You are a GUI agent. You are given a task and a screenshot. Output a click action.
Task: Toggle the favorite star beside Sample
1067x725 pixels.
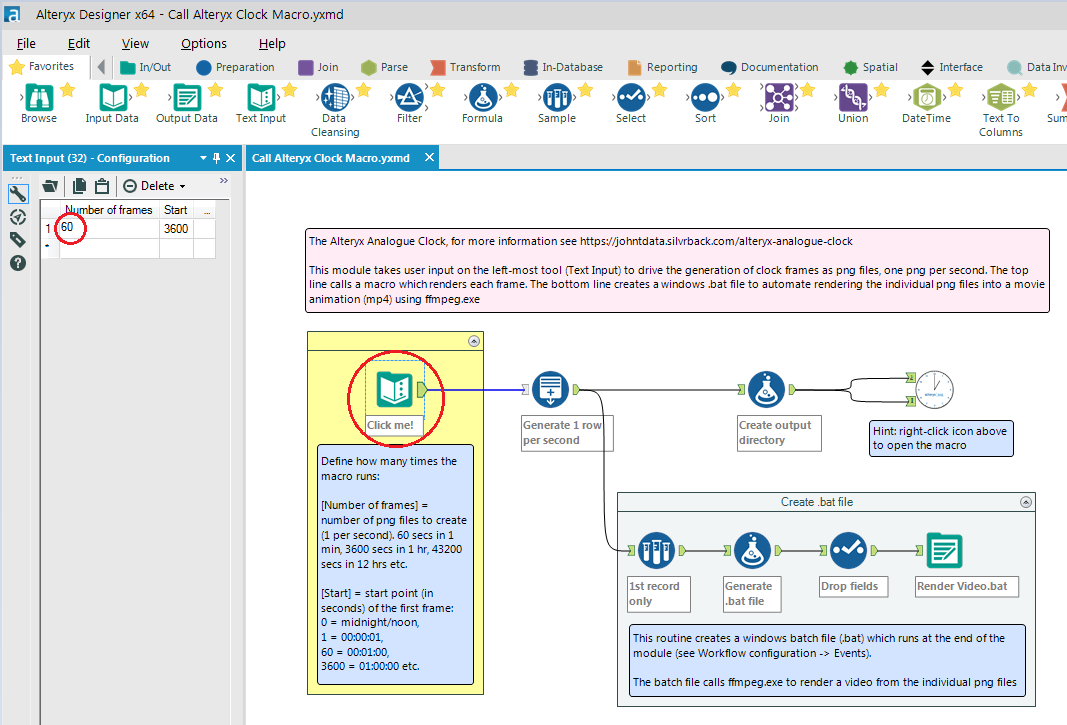585,89
